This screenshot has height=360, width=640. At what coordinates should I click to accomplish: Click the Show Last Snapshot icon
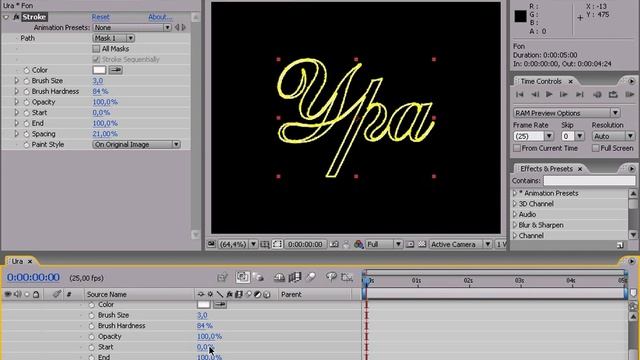coord(346,244)
